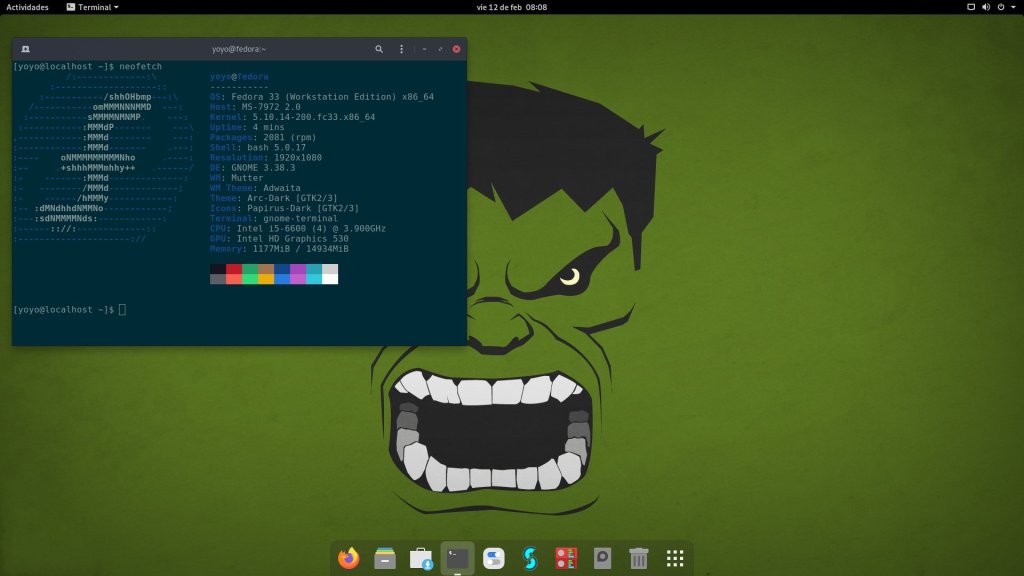Image resolution: width=1024 pixels, height=576 pixels.
Task: Open the Files manager in the dock
Action: (x=385, y=558)
